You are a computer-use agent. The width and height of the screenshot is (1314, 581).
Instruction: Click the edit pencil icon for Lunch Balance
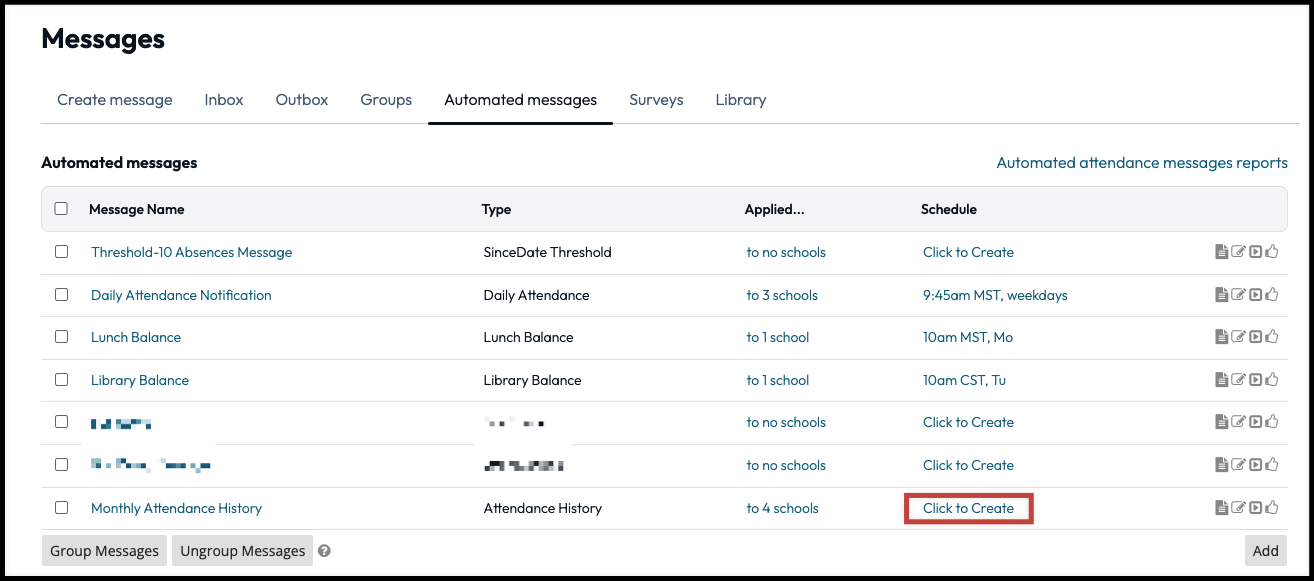tap(1238, 338)
